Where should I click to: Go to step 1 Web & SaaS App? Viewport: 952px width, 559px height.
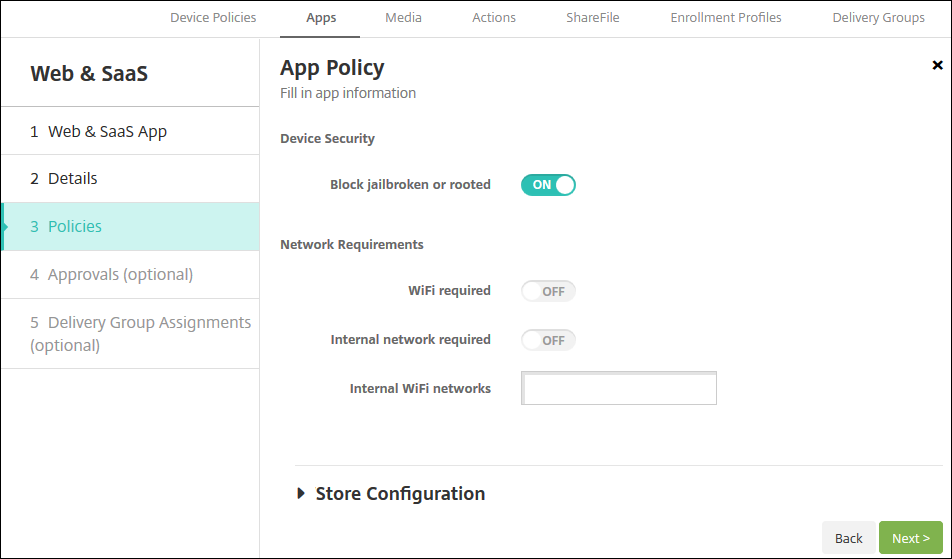coord(130,131)
